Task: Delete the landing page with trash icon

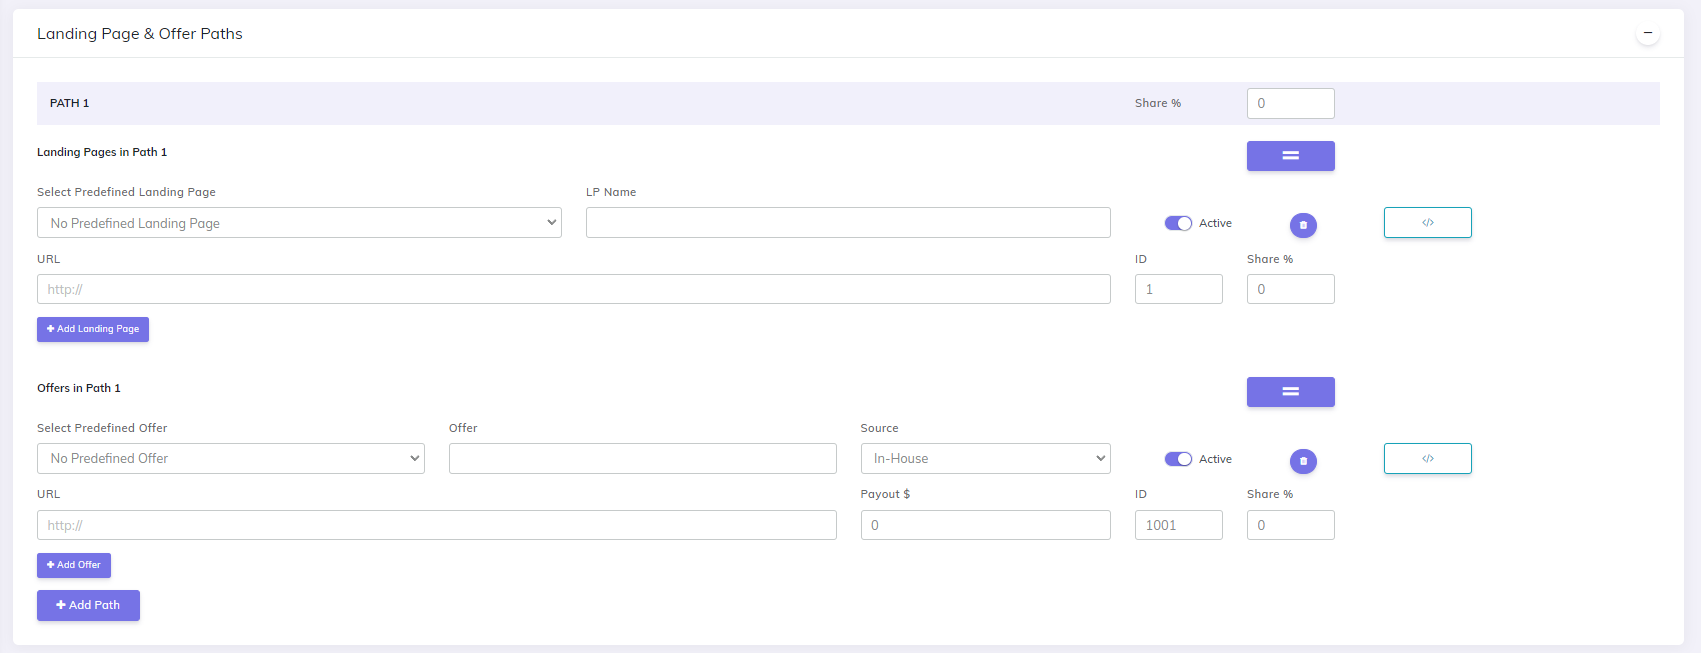Action: [x=1303, y=225]
